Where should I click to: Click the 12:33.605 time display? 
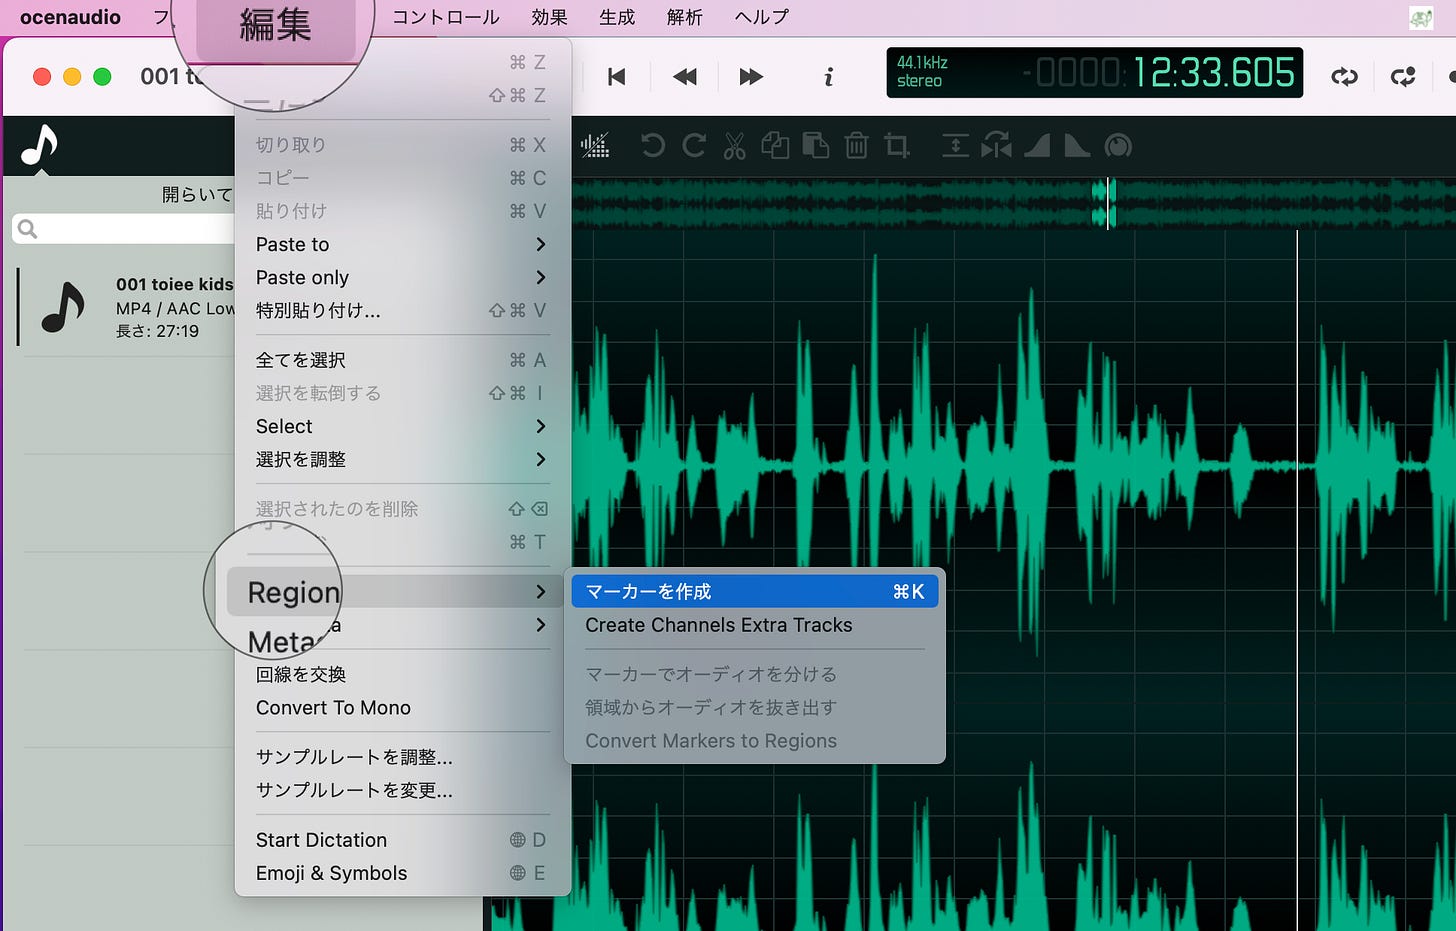coord(1213,73)
